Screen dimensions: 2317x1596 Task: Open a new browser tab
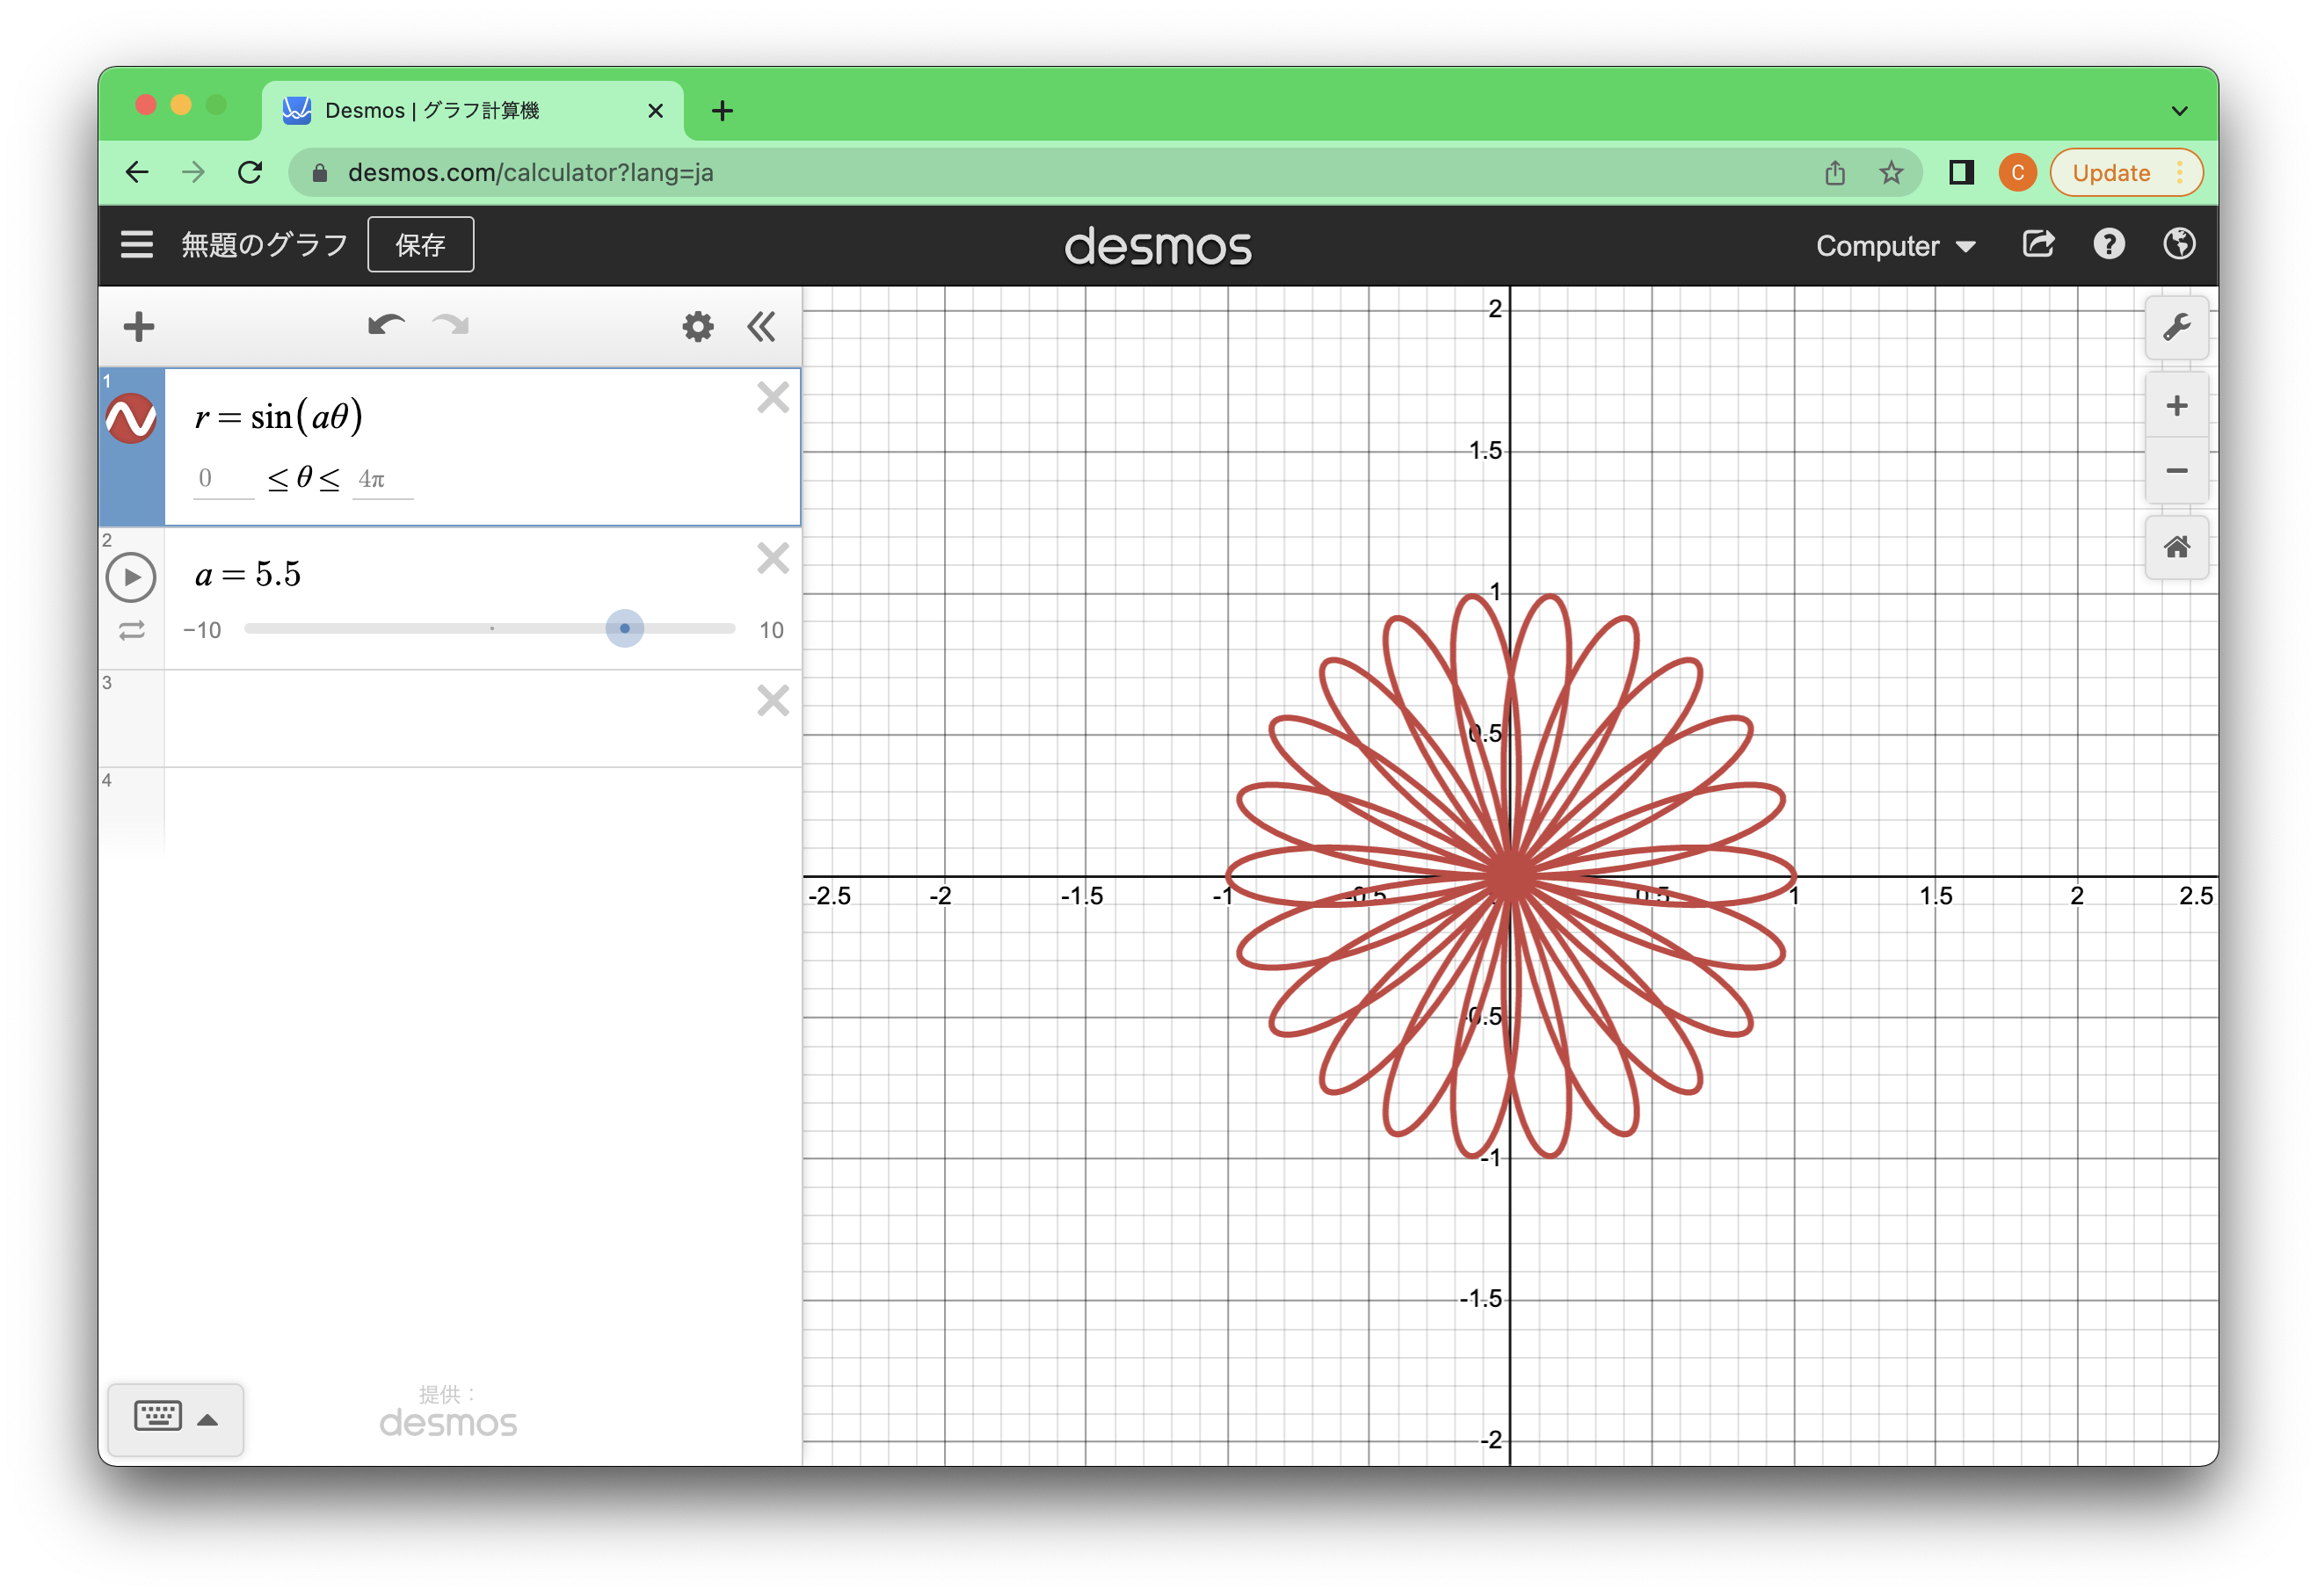point(722,111)
